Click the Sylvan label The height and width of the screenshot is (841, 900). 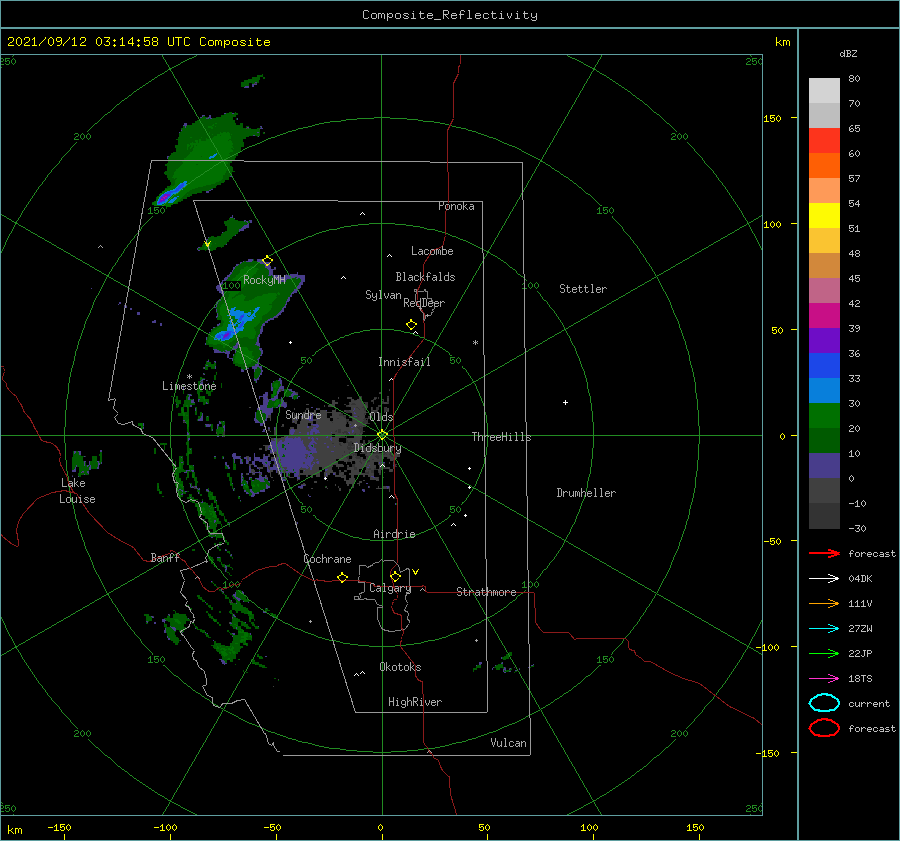[x=383, y=295]
